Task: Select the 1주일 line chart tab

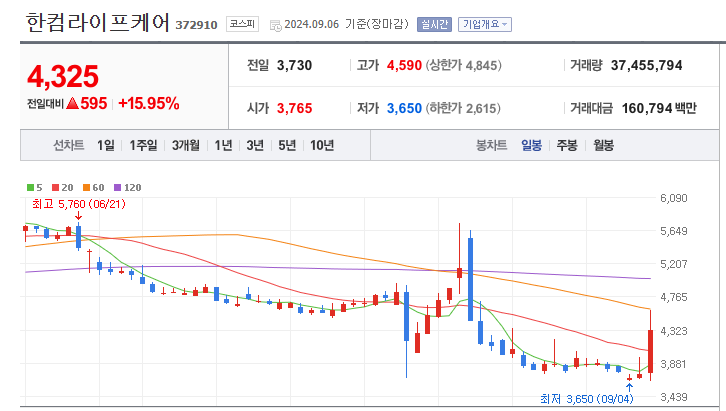Action: tap(143, 145)
